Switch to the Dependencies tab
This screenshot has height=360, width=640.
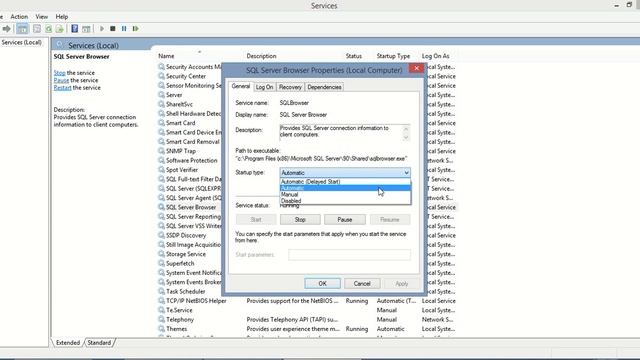pyautogui.click(x=324, y=87)
